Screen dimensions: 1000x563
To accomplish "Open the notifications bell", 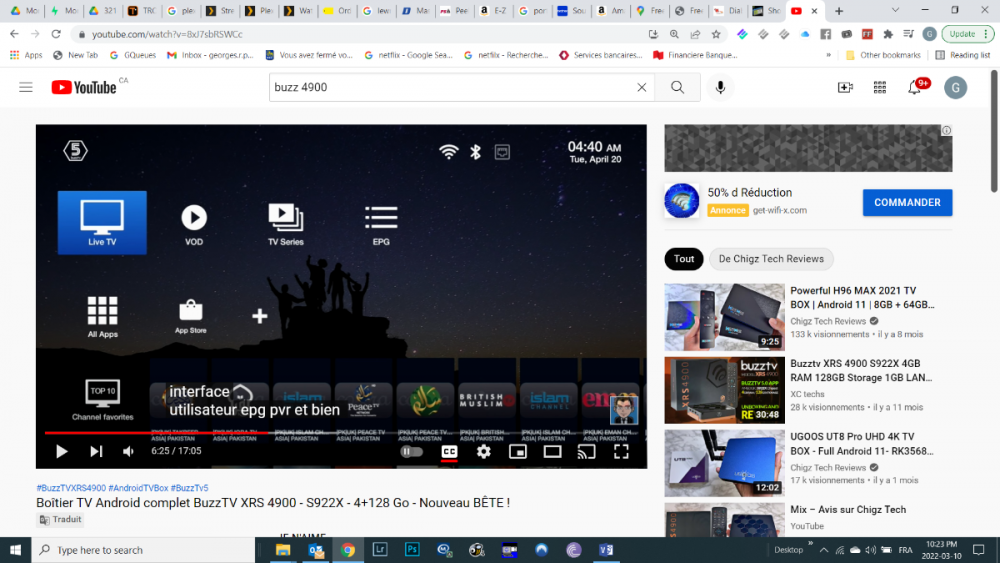I will coord(914,88).
